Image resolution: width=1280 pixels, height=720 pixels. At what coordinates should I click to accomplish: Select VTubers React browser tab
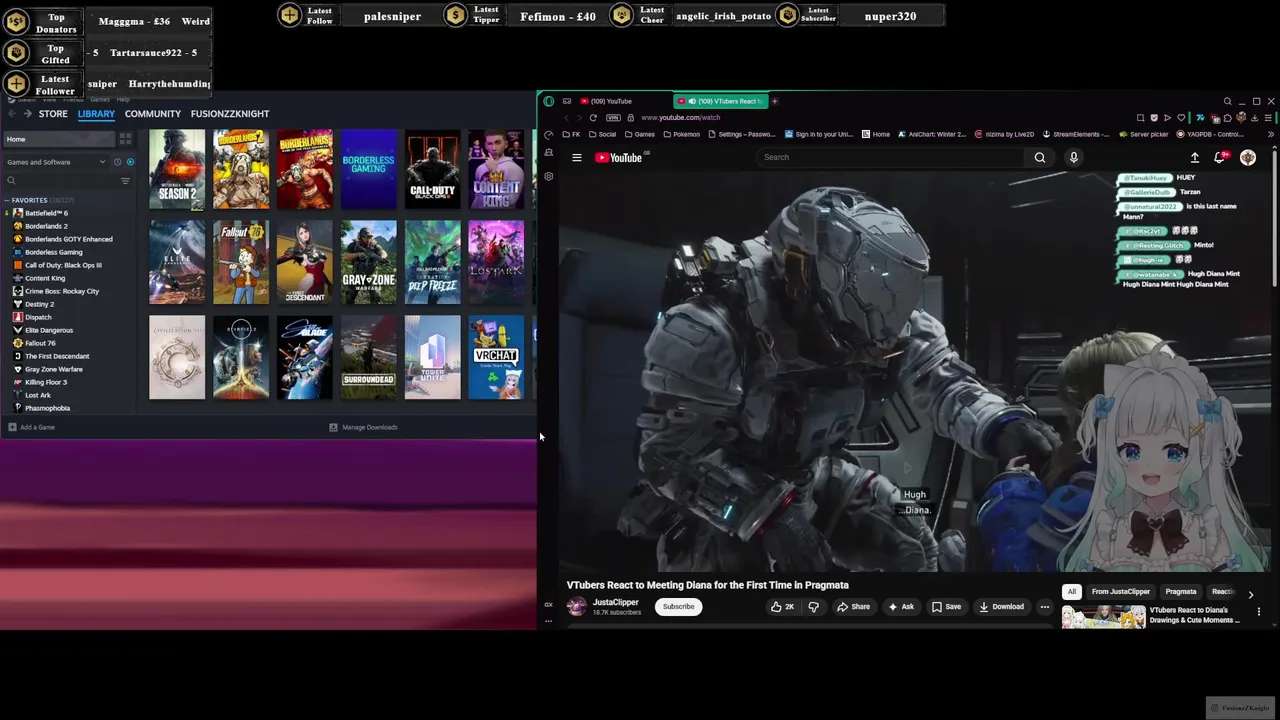coord(720,101)
